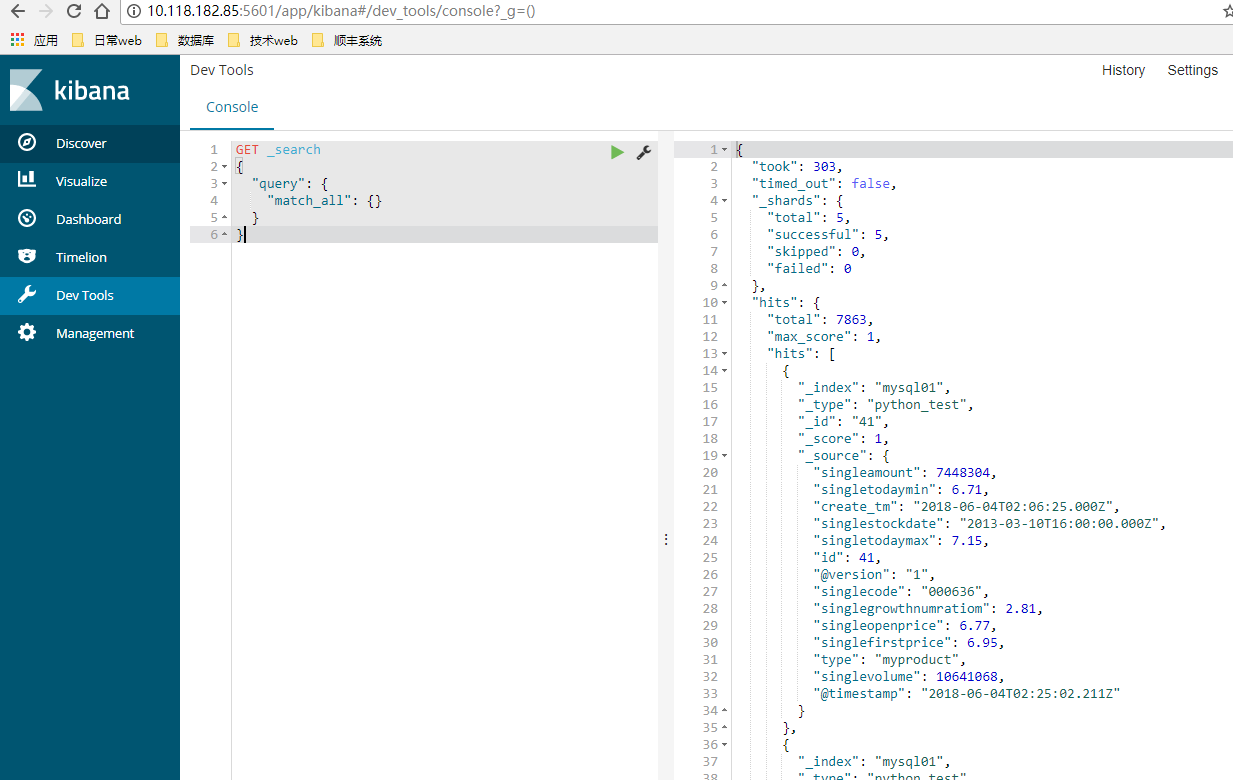Click "singletodaymin": 6.71 line

point(901,489)
